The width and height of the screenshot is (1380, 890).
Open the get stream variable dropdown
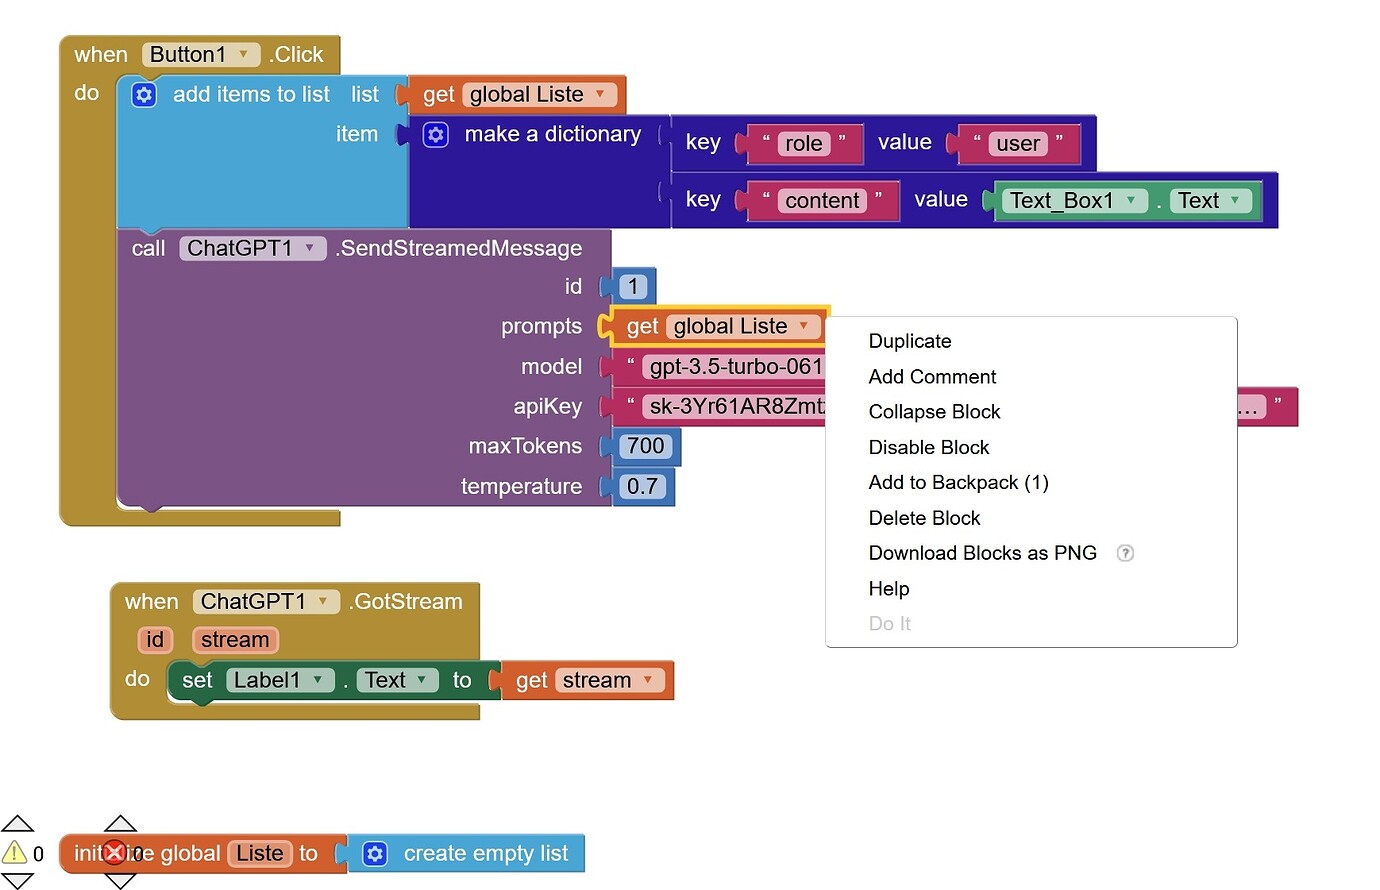pyautogui.click(x=648, y=680)
